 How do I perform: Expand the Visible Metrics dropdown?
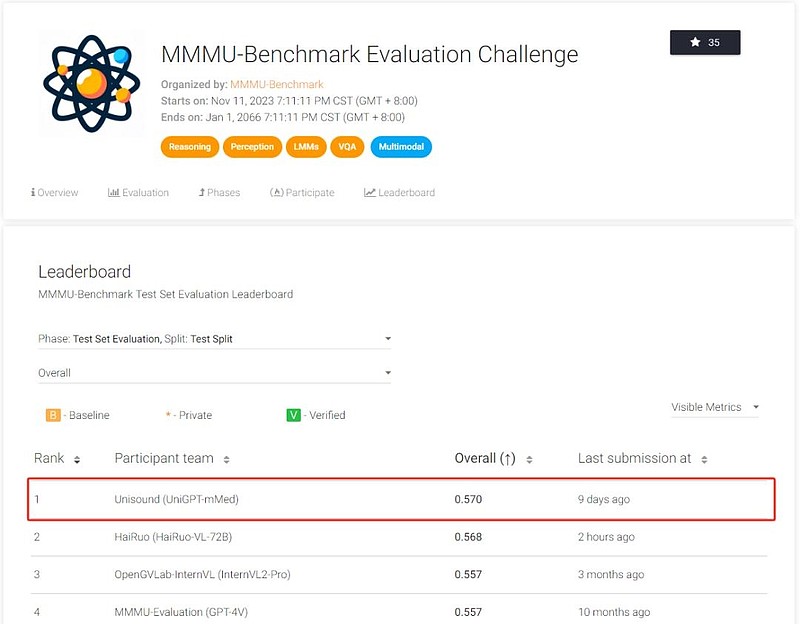[715, 407]
